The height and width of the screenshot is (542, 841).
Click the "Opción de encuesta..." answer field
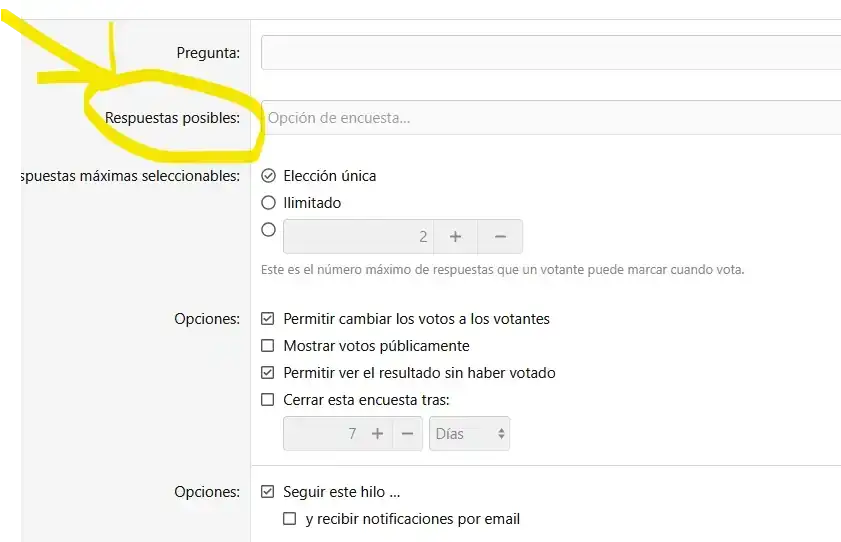(550, 118)
